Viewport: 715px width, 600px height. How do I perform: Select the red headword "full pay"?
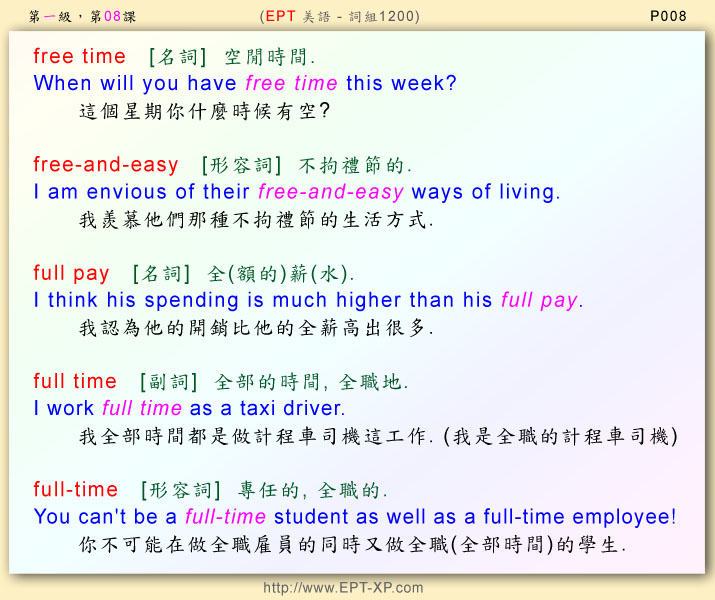(x=71, y=272)
